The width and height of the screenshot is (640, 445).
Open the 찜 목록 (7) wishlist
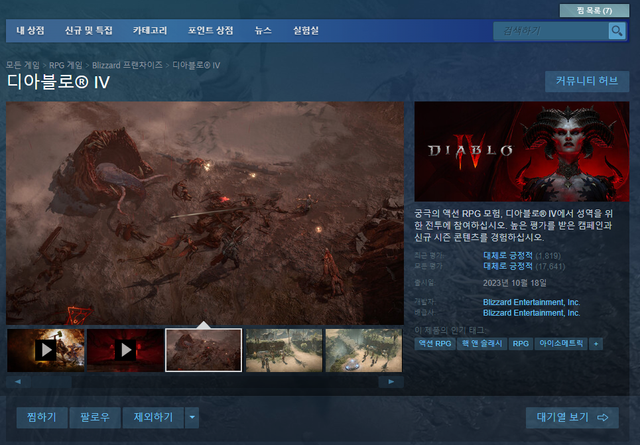point(594,10)
